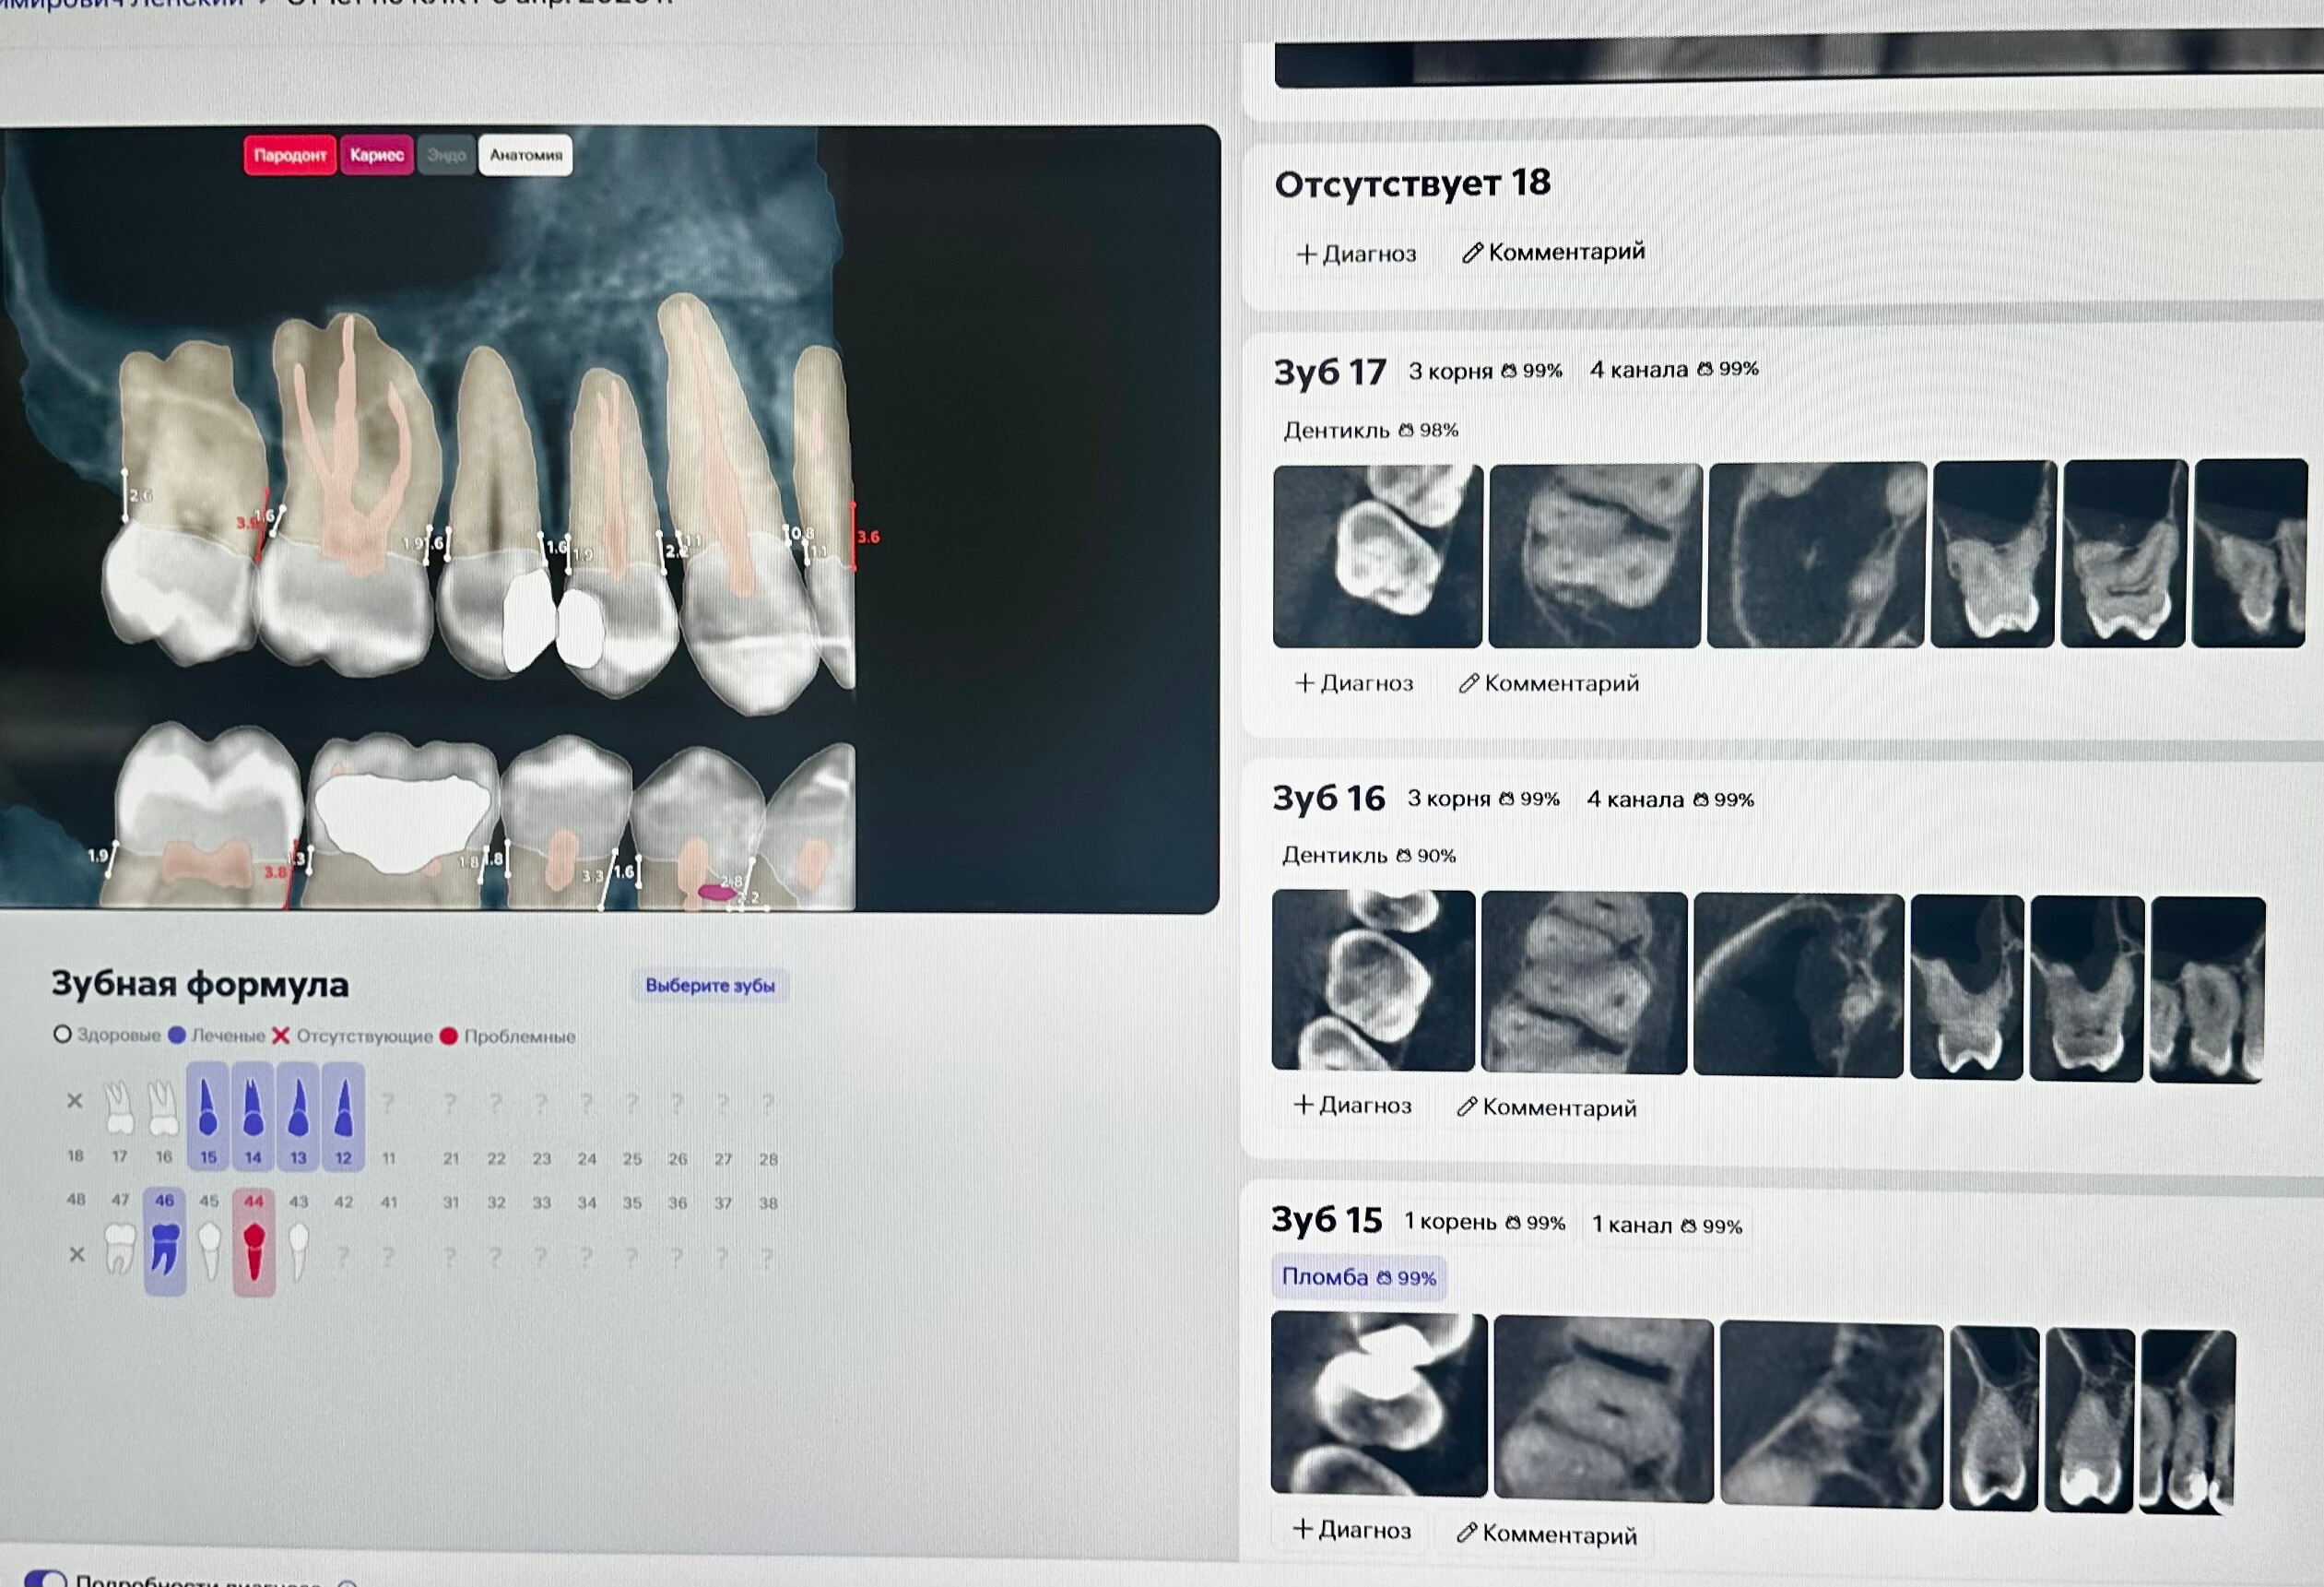
Task: Click the Пломба 99% tag on tooth 15
Action: 1357,1277
